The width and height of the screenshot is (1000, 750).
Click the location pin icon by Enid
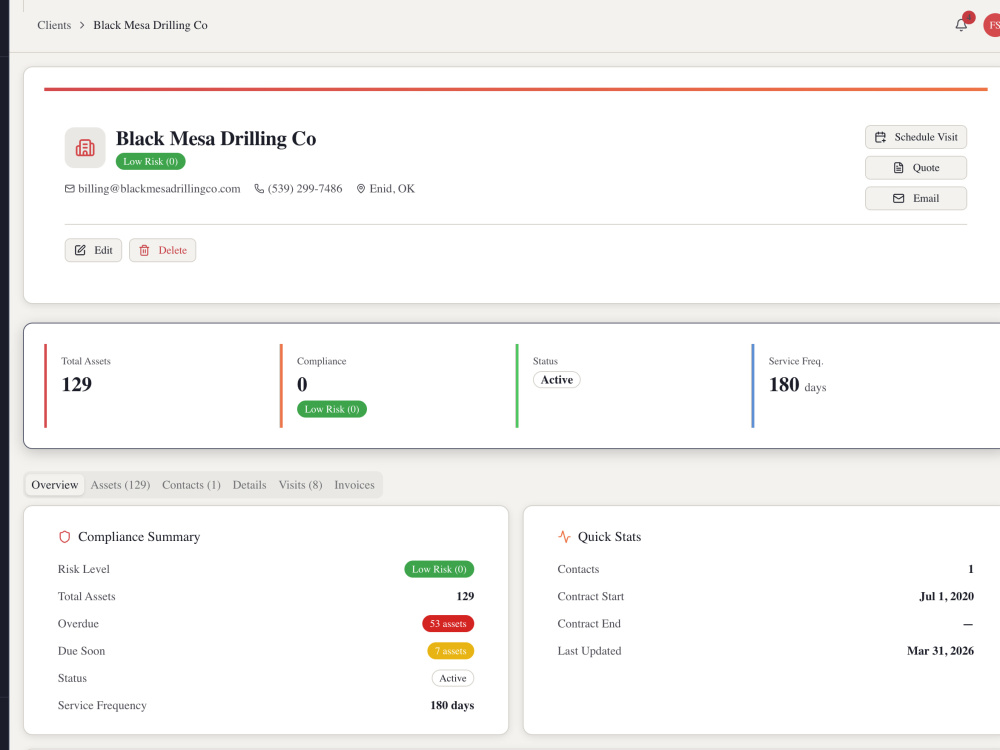tap(361, 189)
